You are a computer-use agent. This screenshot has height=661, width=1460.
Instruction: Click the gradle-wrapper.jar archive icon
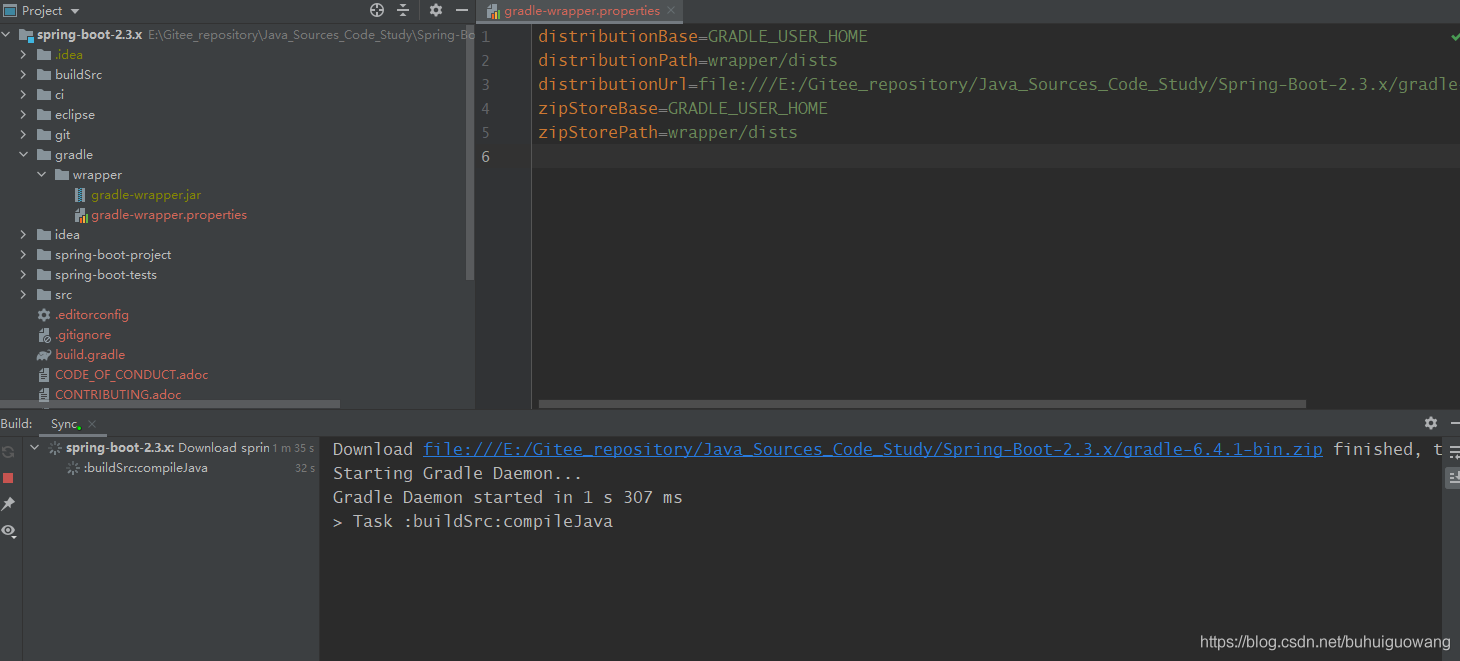tap(81, 195)
